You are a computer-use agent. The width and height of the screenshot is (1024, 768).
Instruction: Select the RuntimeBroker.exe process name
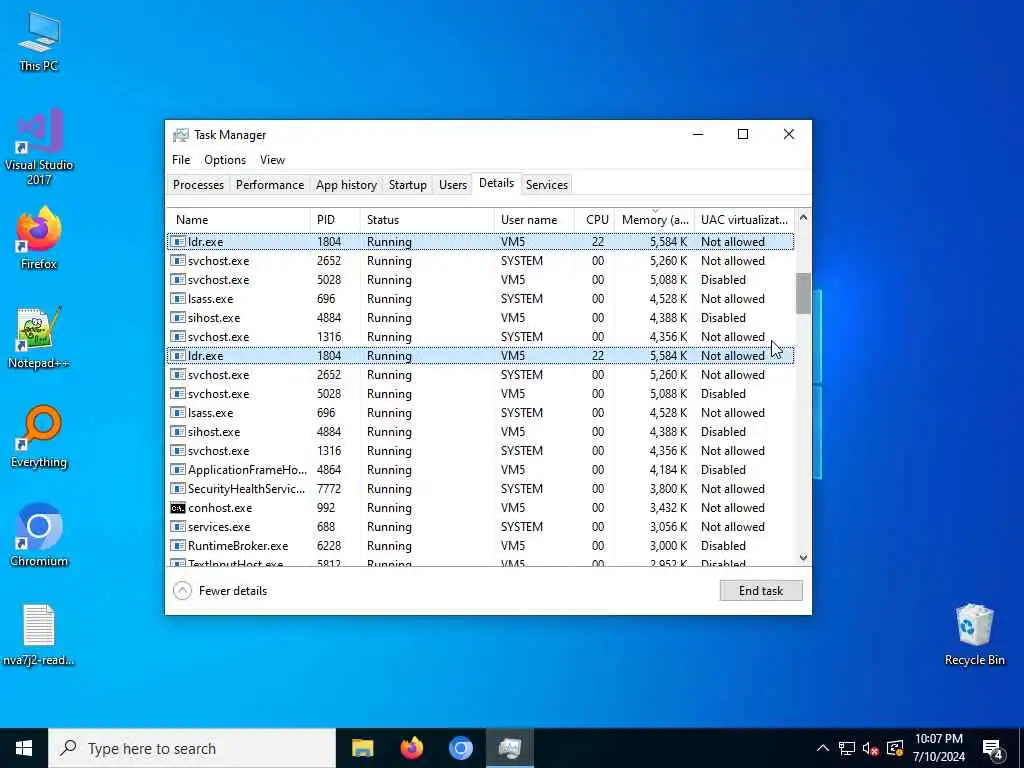click(x=238, y=546)
